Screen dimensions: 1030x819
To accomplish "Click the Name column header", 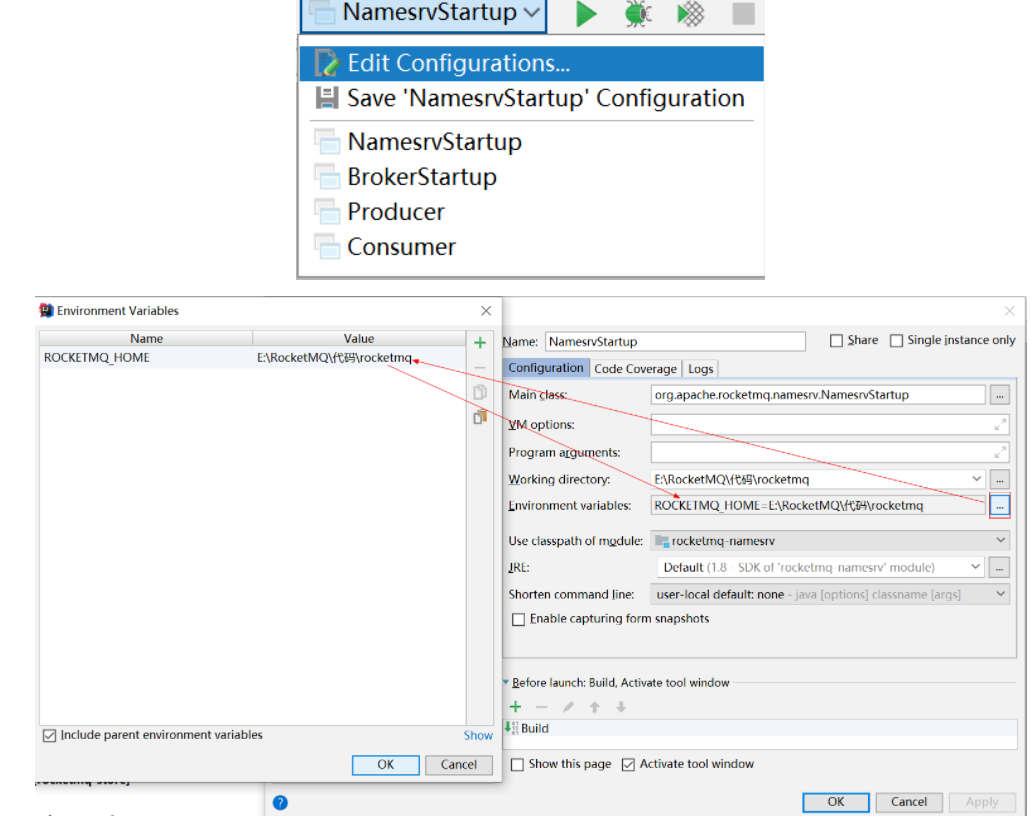I will (146, 339).
